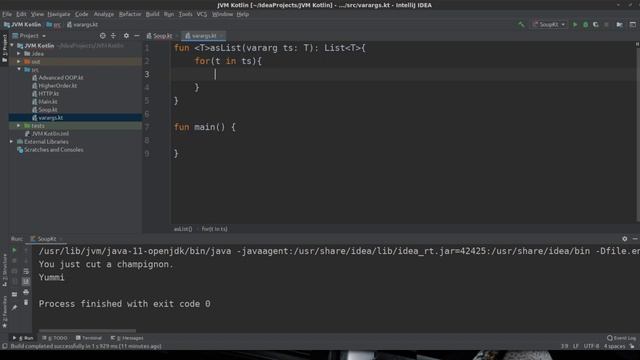Click 4 spaces indent in status bar
The image size is (640, 360).
(614, 346)
